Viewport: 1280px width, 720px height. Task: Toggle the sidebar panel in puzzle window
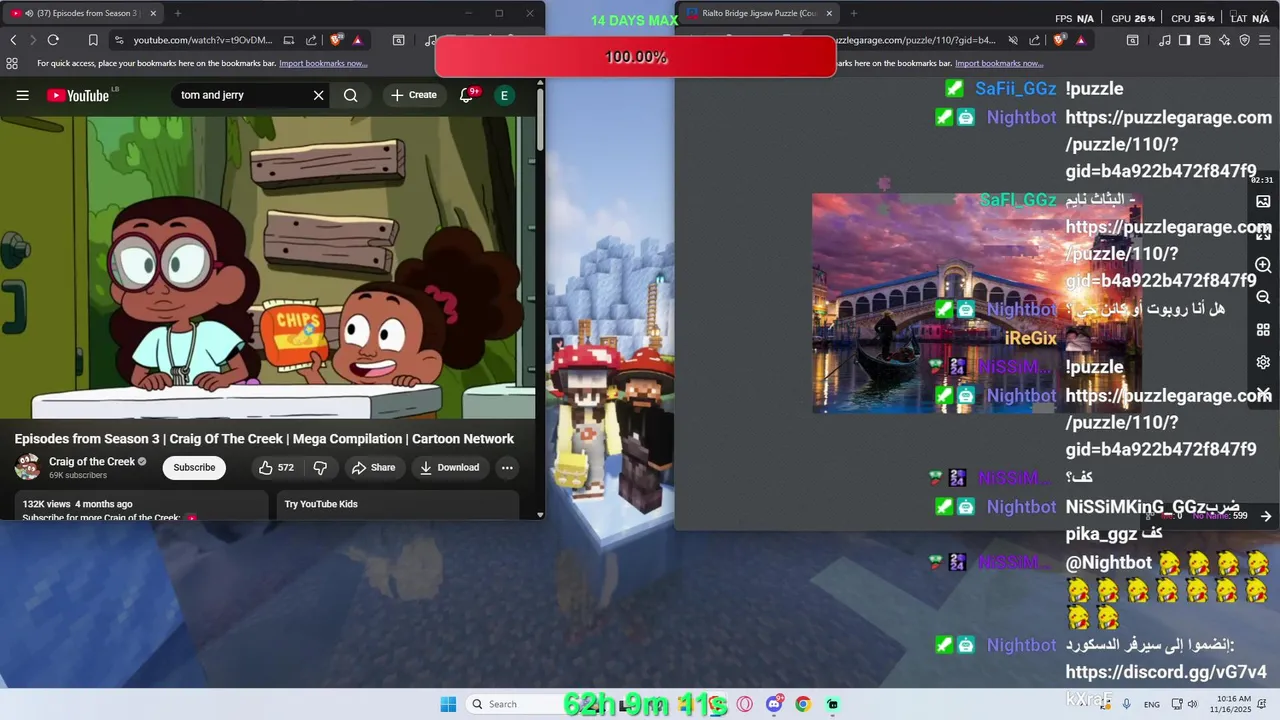pyautogui.click(x=1184, y=40)
